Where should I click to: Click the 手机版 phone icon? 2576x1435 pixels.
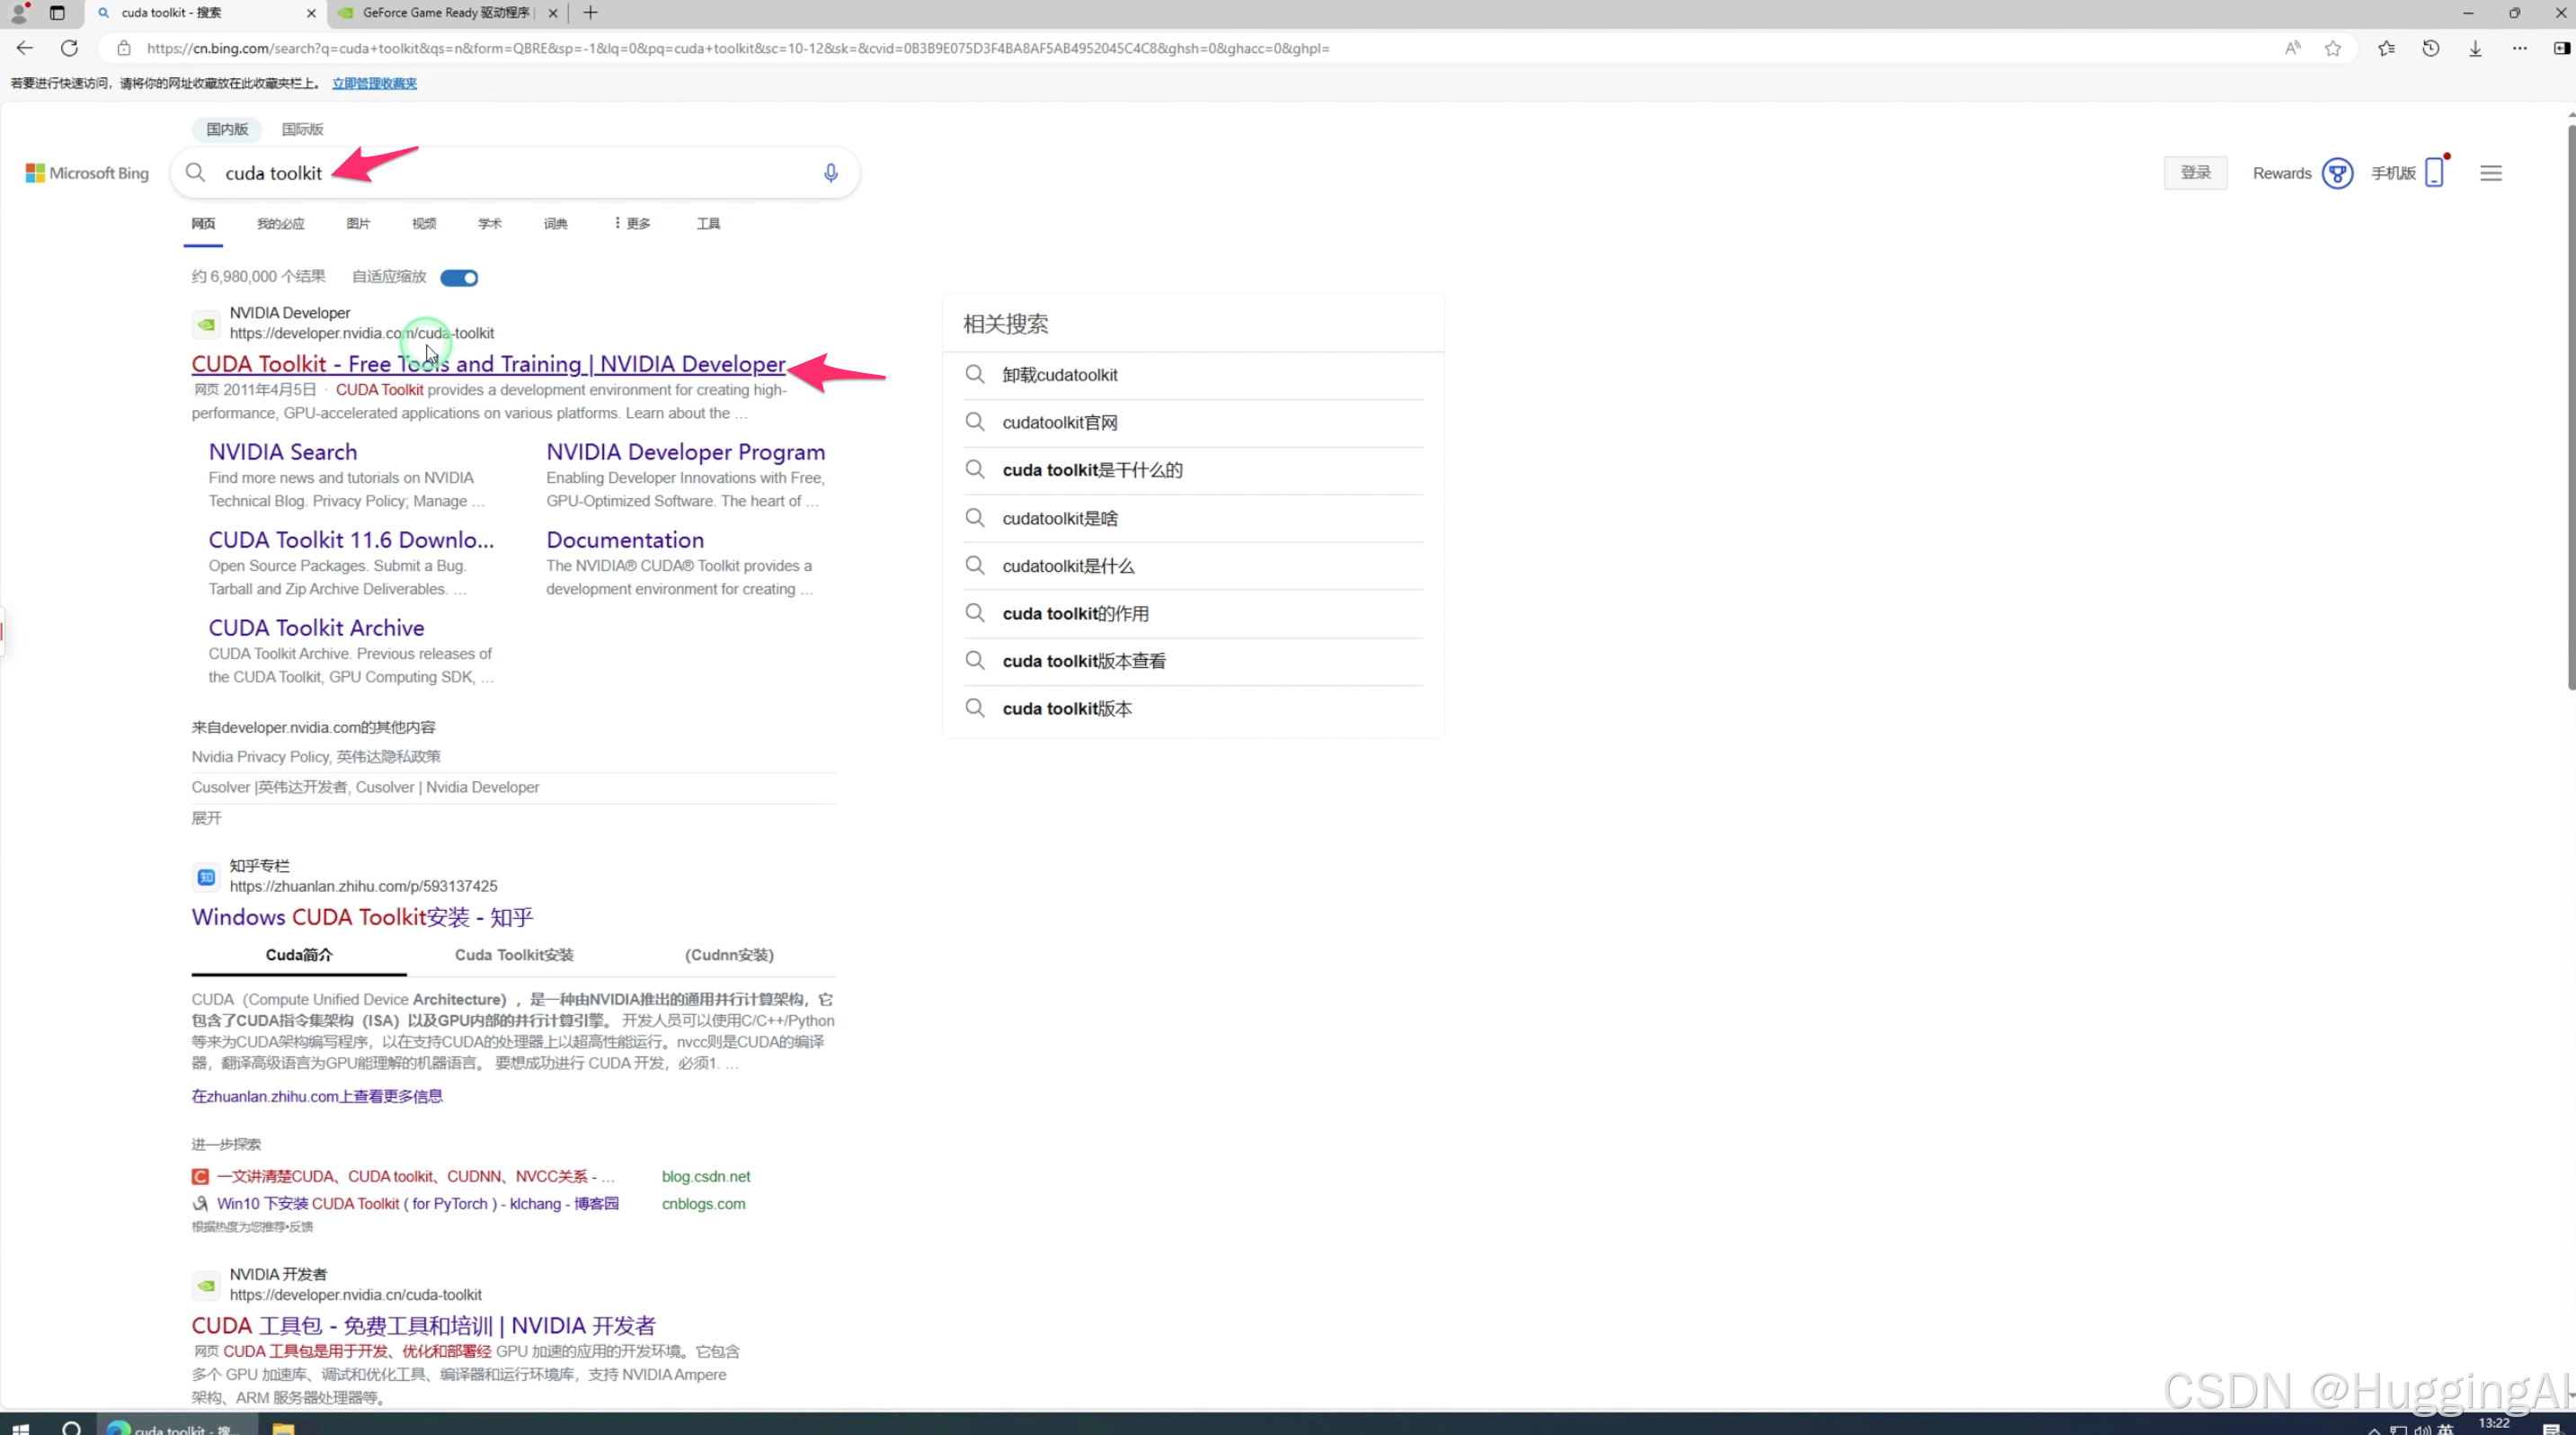pyautogui.click(x=2434, y=173)
